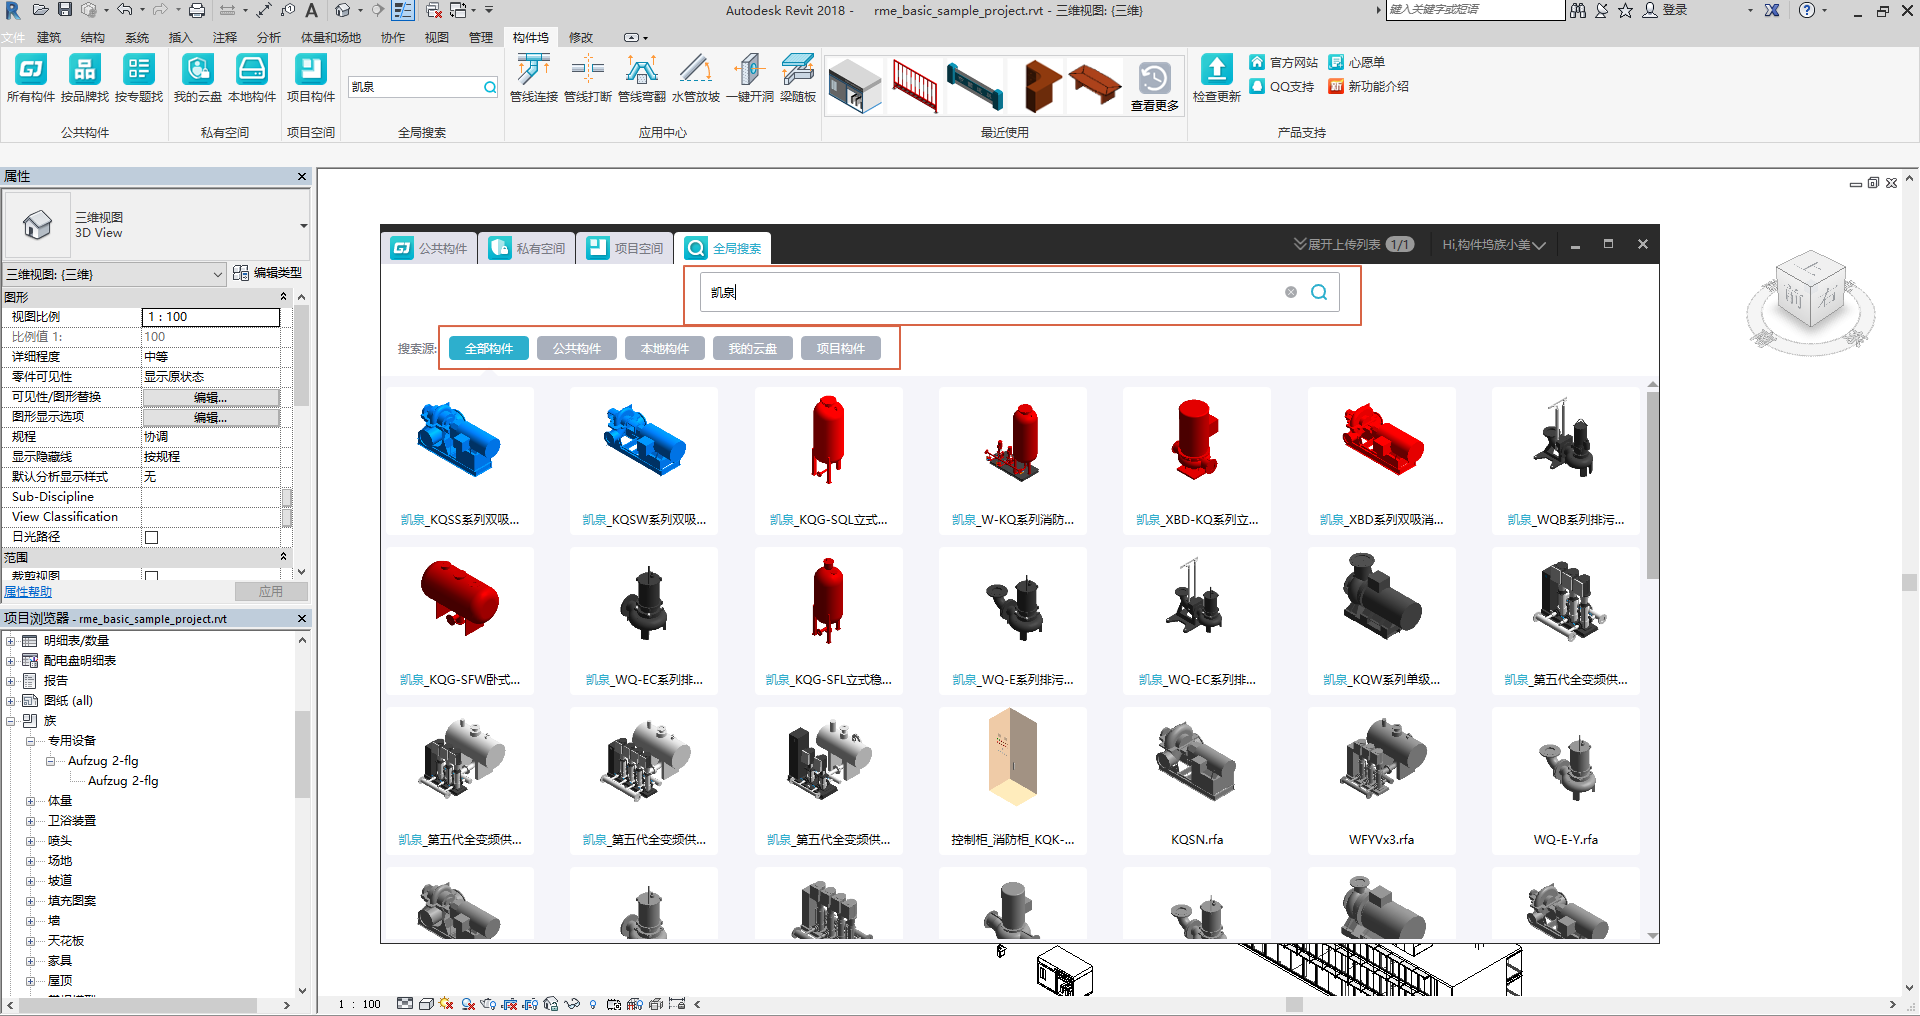Click properties panel vertical scrollbar
The image size is (1920, 1016).
tap(301, 355)
